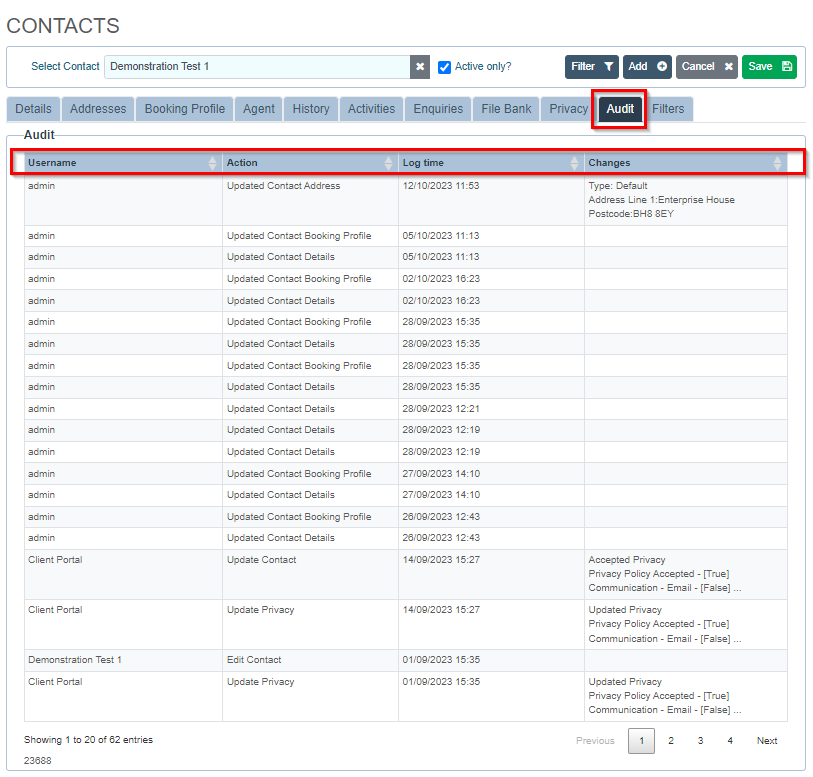813x777 pixels.
Task: Go to the Previous page
Action: [x=595, y=741]
